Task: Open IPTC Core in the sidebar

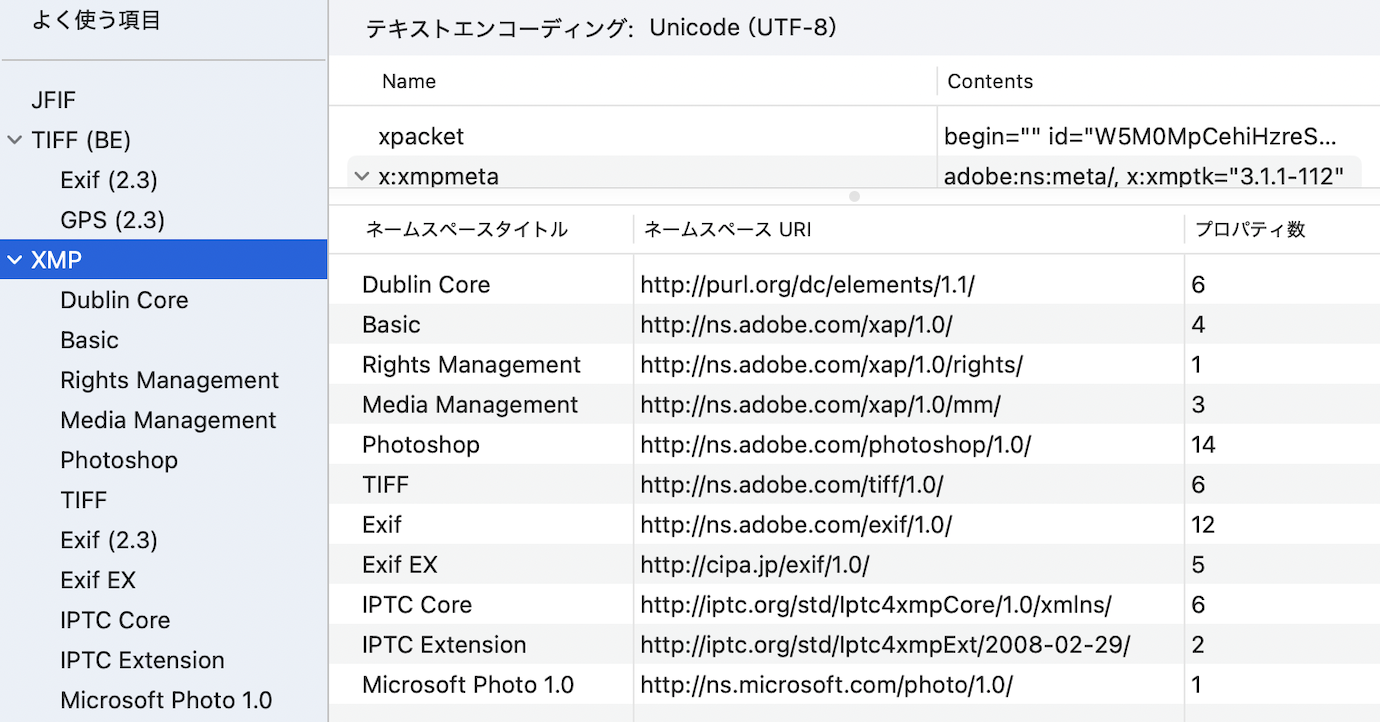Action: (x=115, y=620)
